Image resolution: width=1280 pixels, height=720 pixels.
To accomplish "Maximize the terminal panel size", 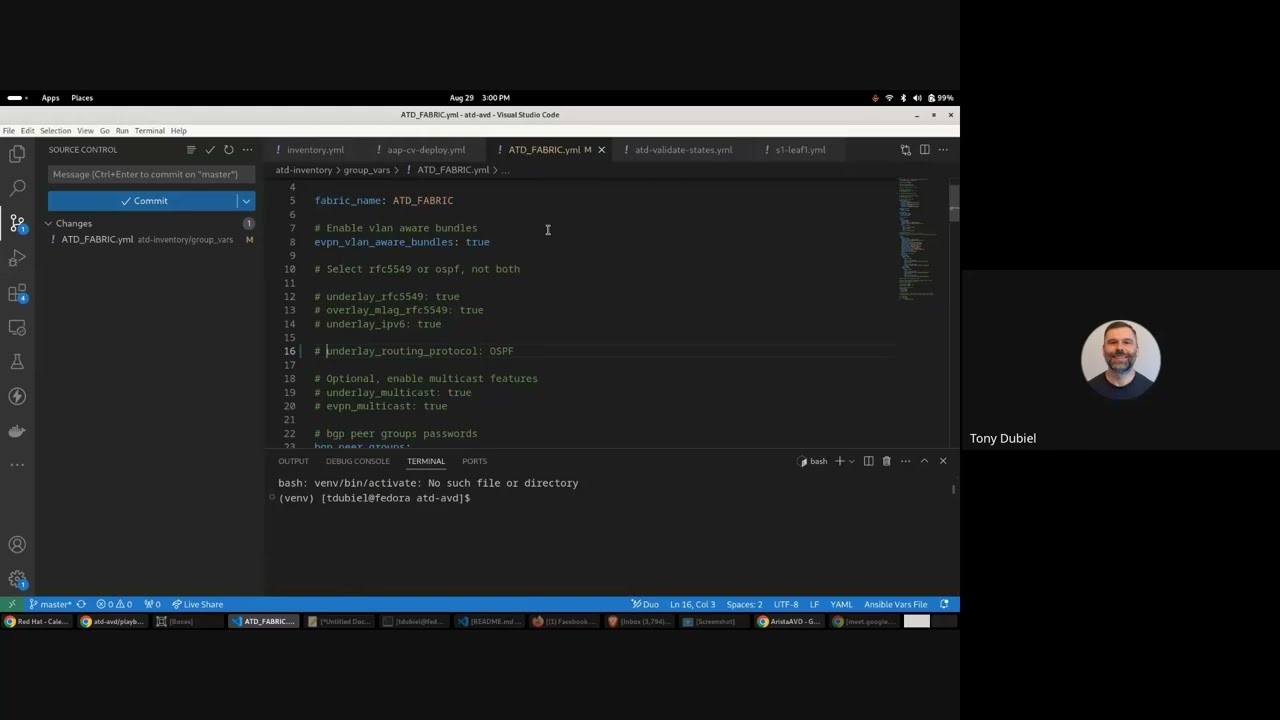I will tap(924, 461).
